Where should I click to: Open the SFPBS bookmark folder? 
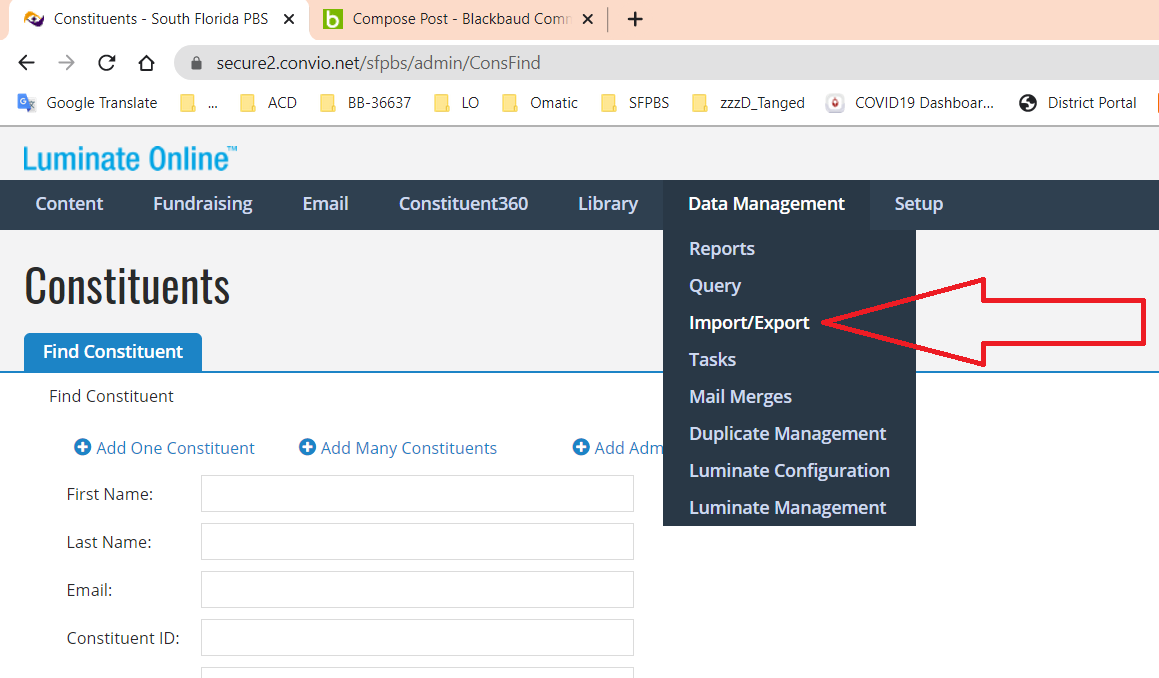tap(635, 103)
